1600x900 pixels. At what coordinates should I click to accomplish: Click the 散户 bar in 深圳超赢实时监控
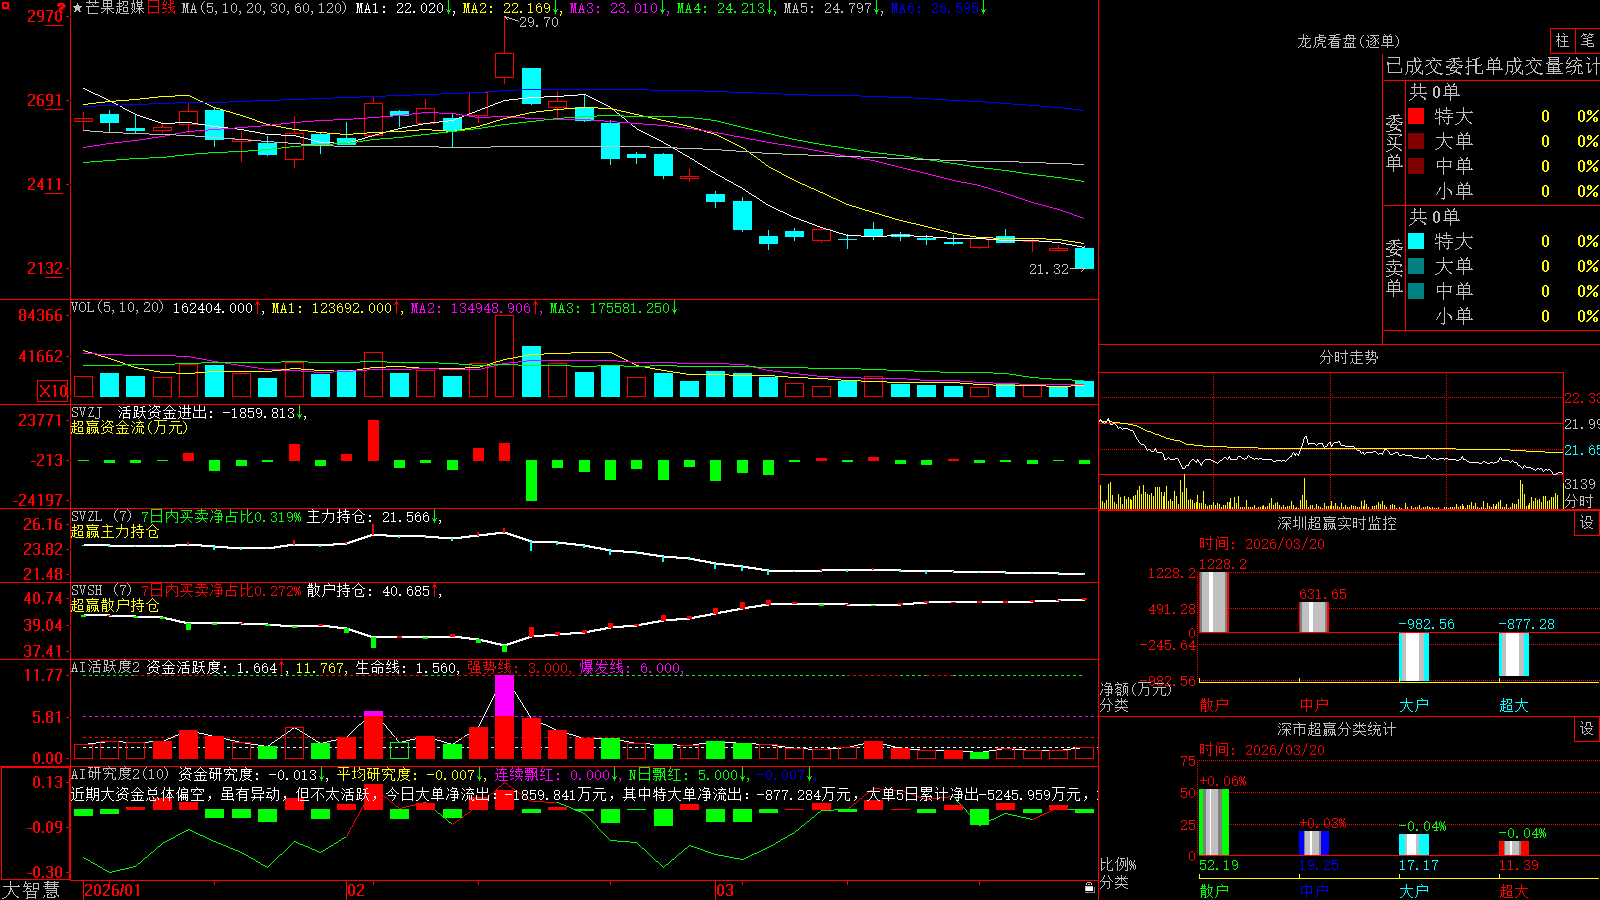click(1213, 601)
